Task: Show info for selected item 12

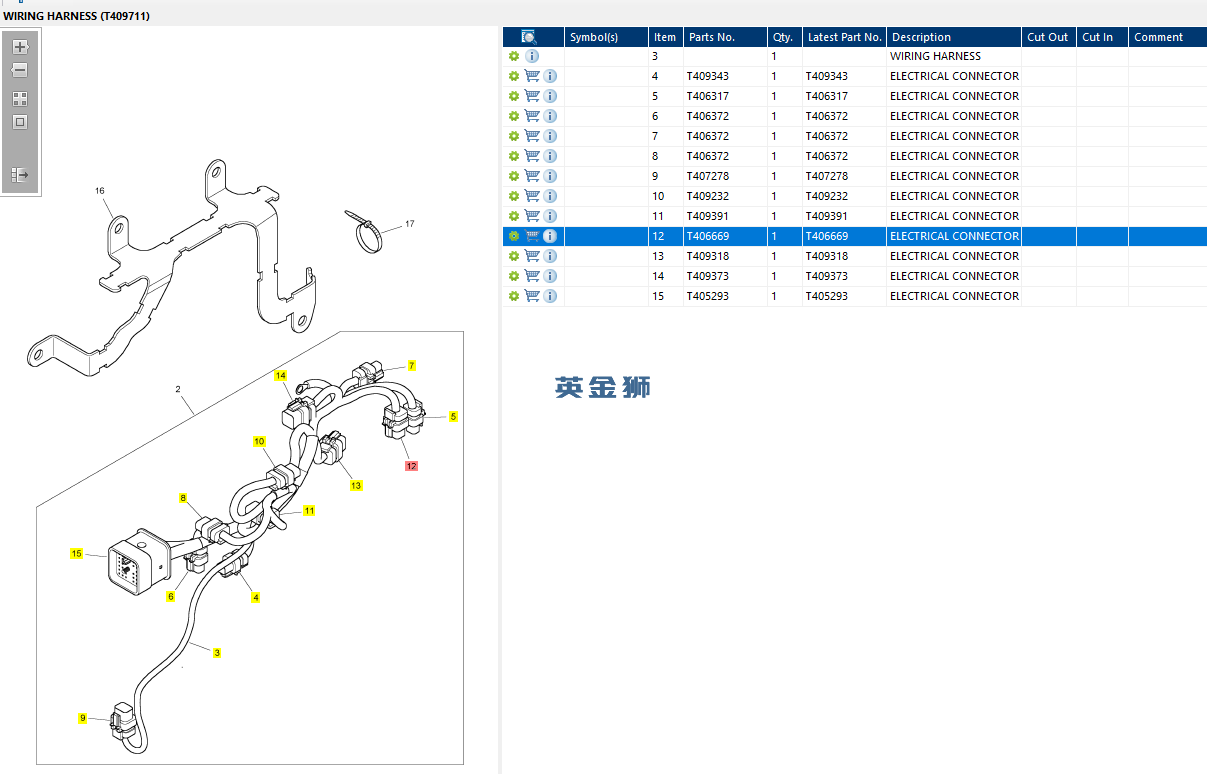Action: 550,236
